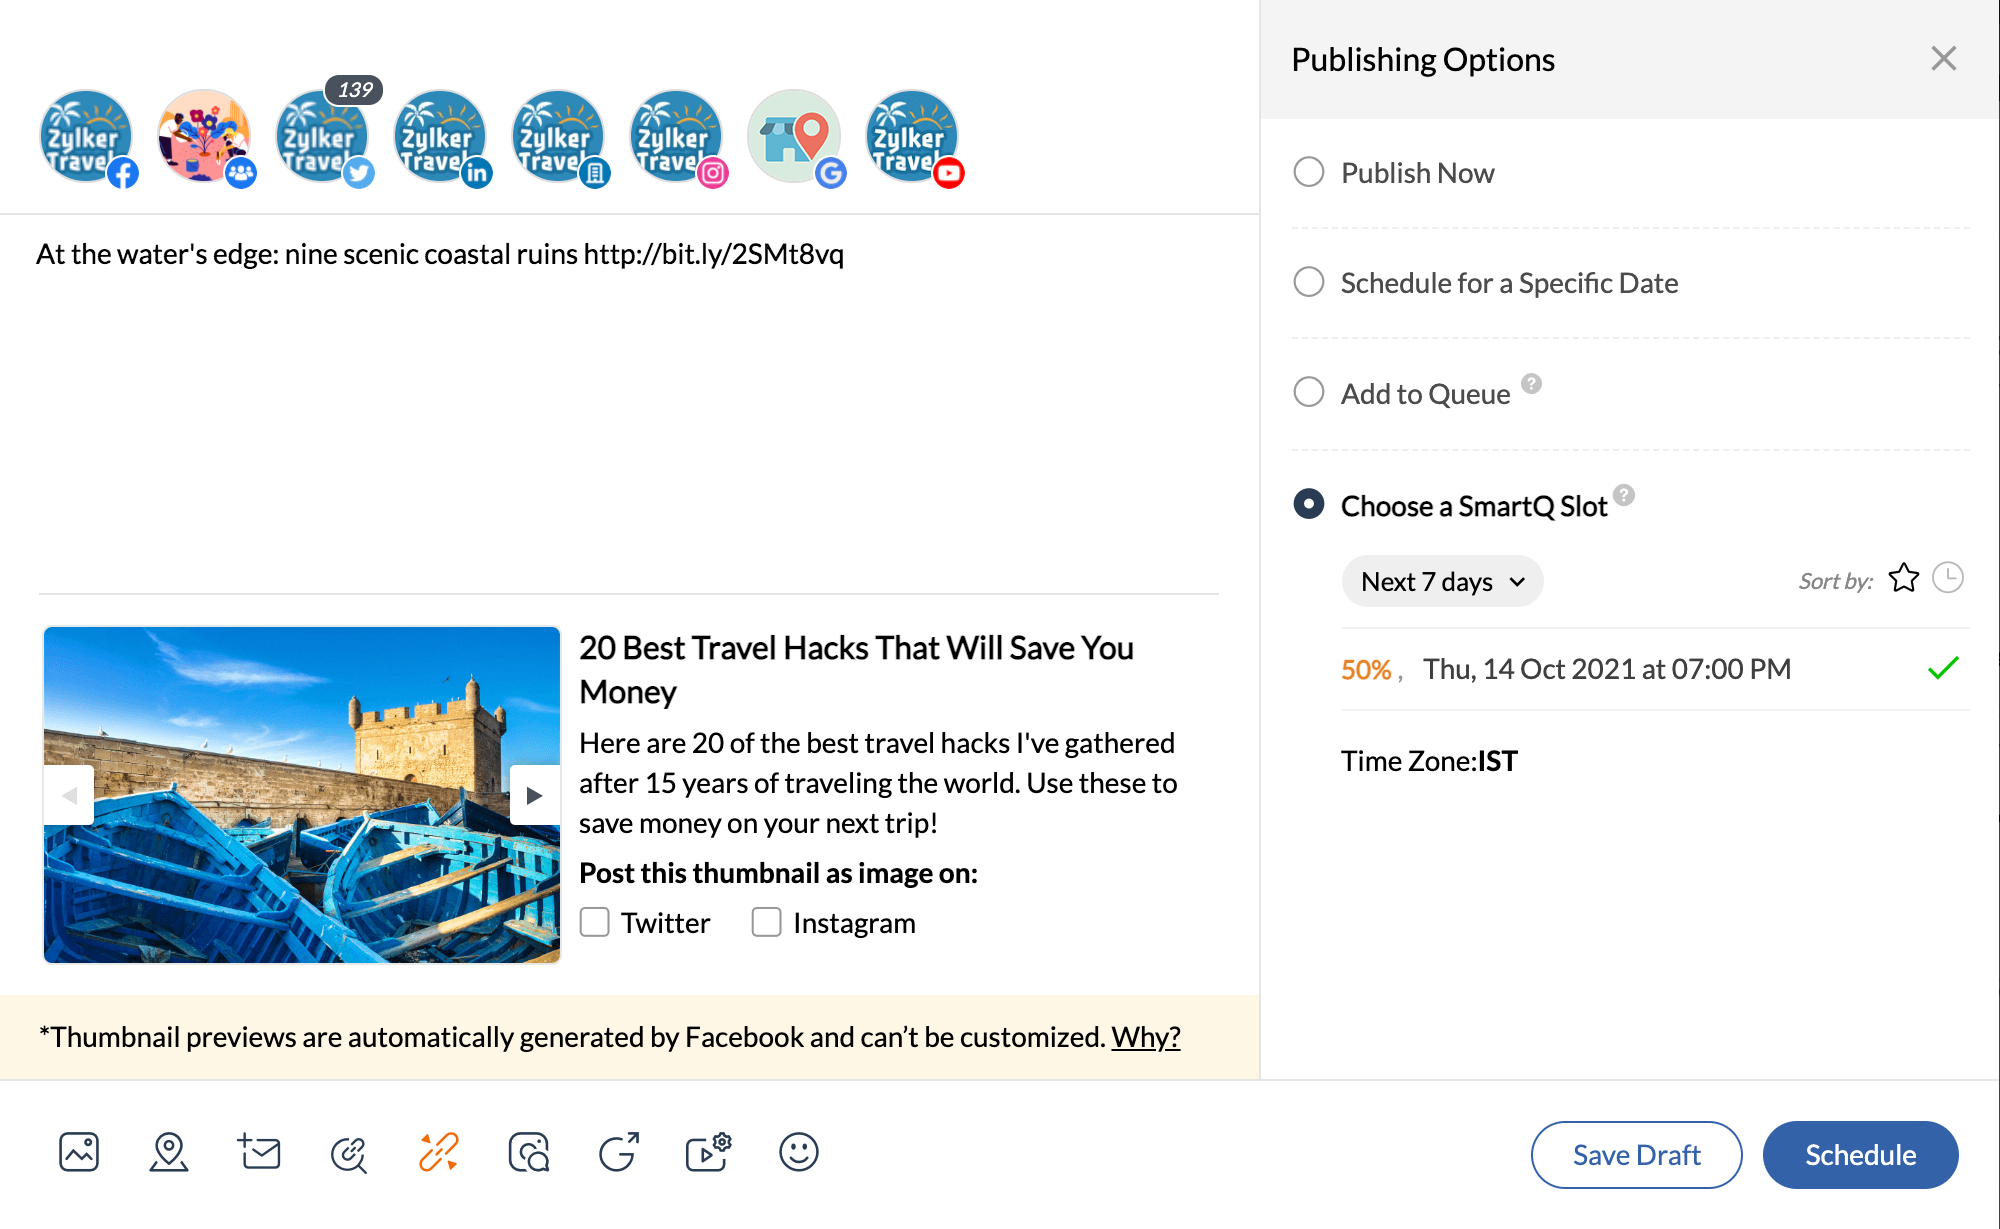Open the Next 7 days dropdown
Image resolution: width=2000 pixels, height=1229 pixels.
(x=1442, y=582)
